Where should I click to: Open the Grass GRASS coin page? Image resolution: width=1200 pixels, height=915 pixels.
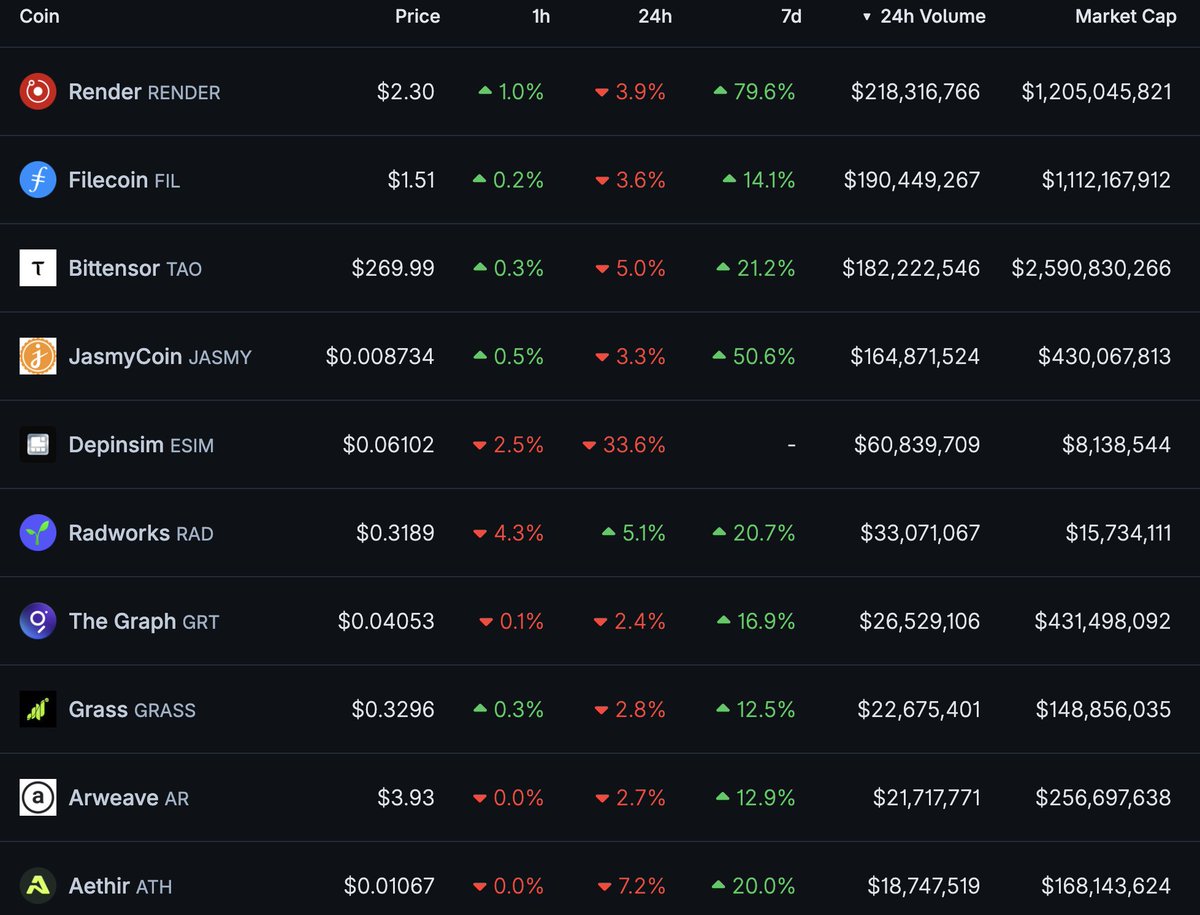click(132, 709)
